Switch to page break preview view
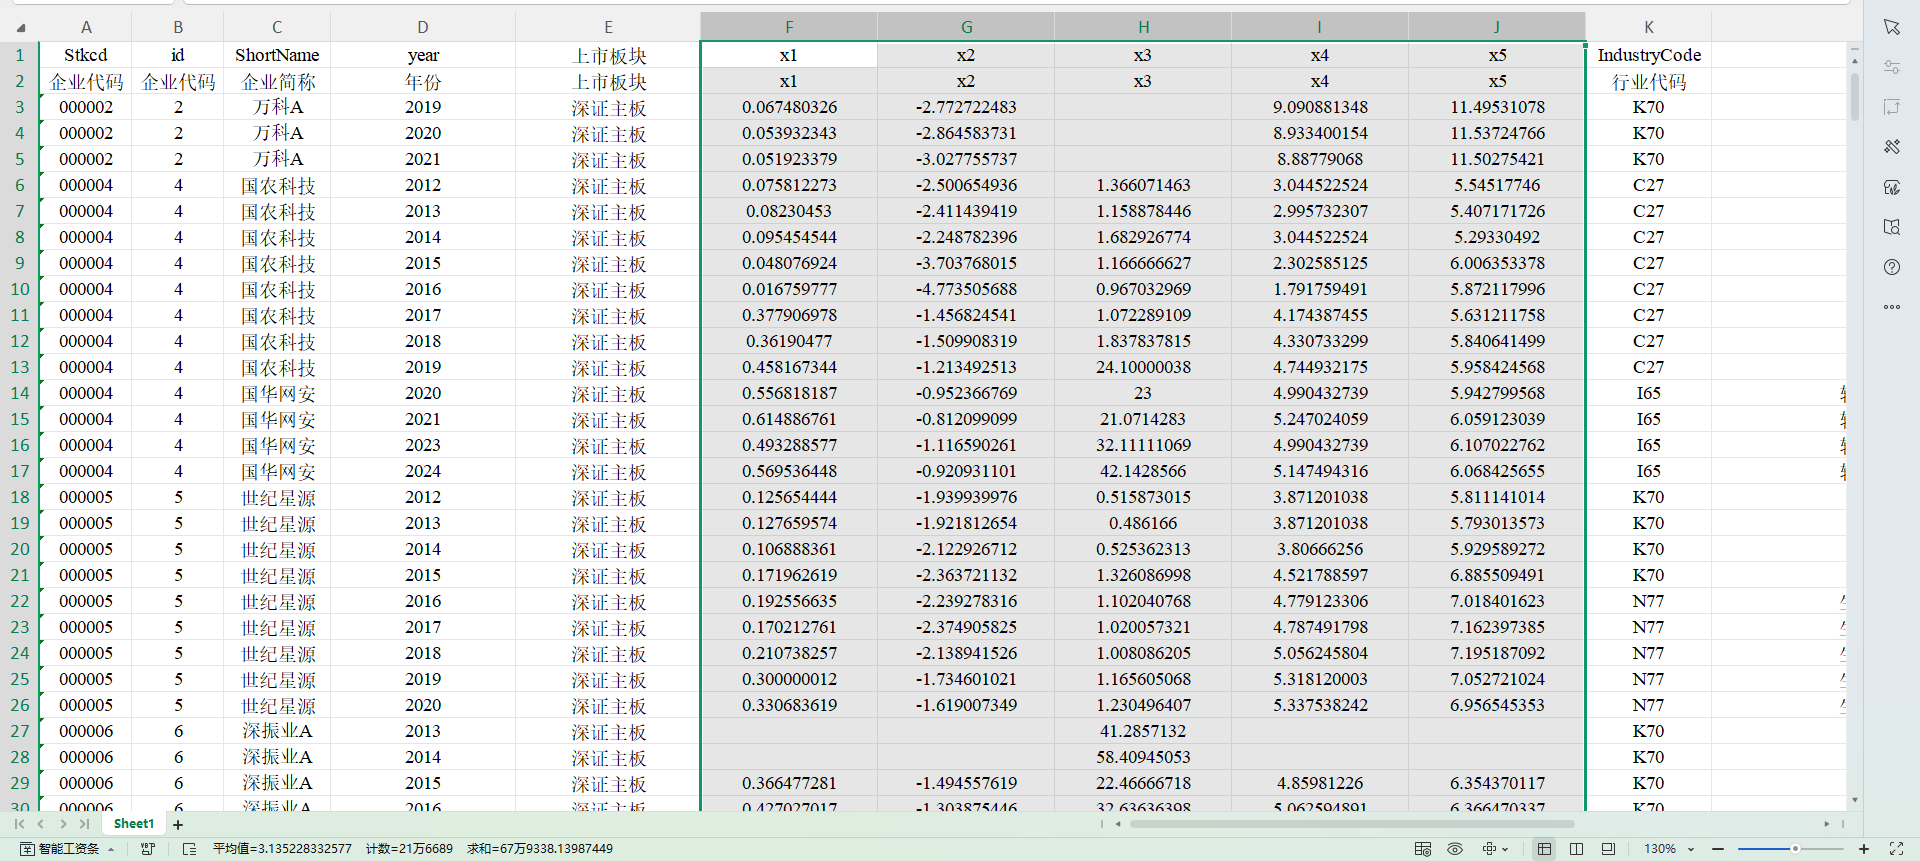 (1576, 849)
